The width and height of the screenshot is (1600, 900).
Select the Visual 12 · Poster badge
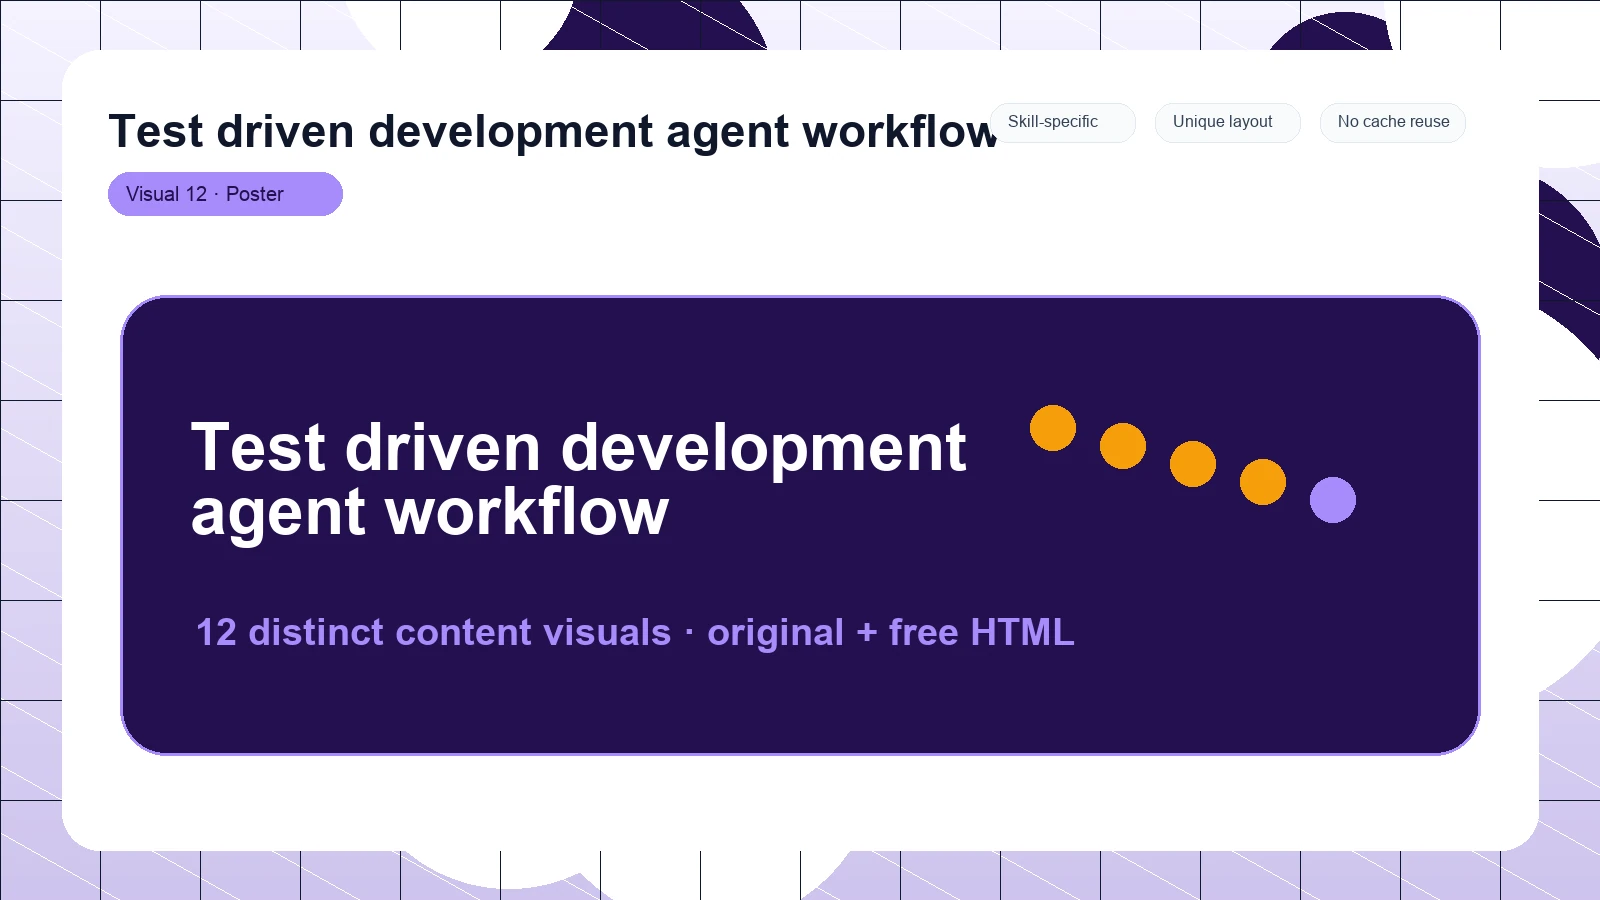225,194
